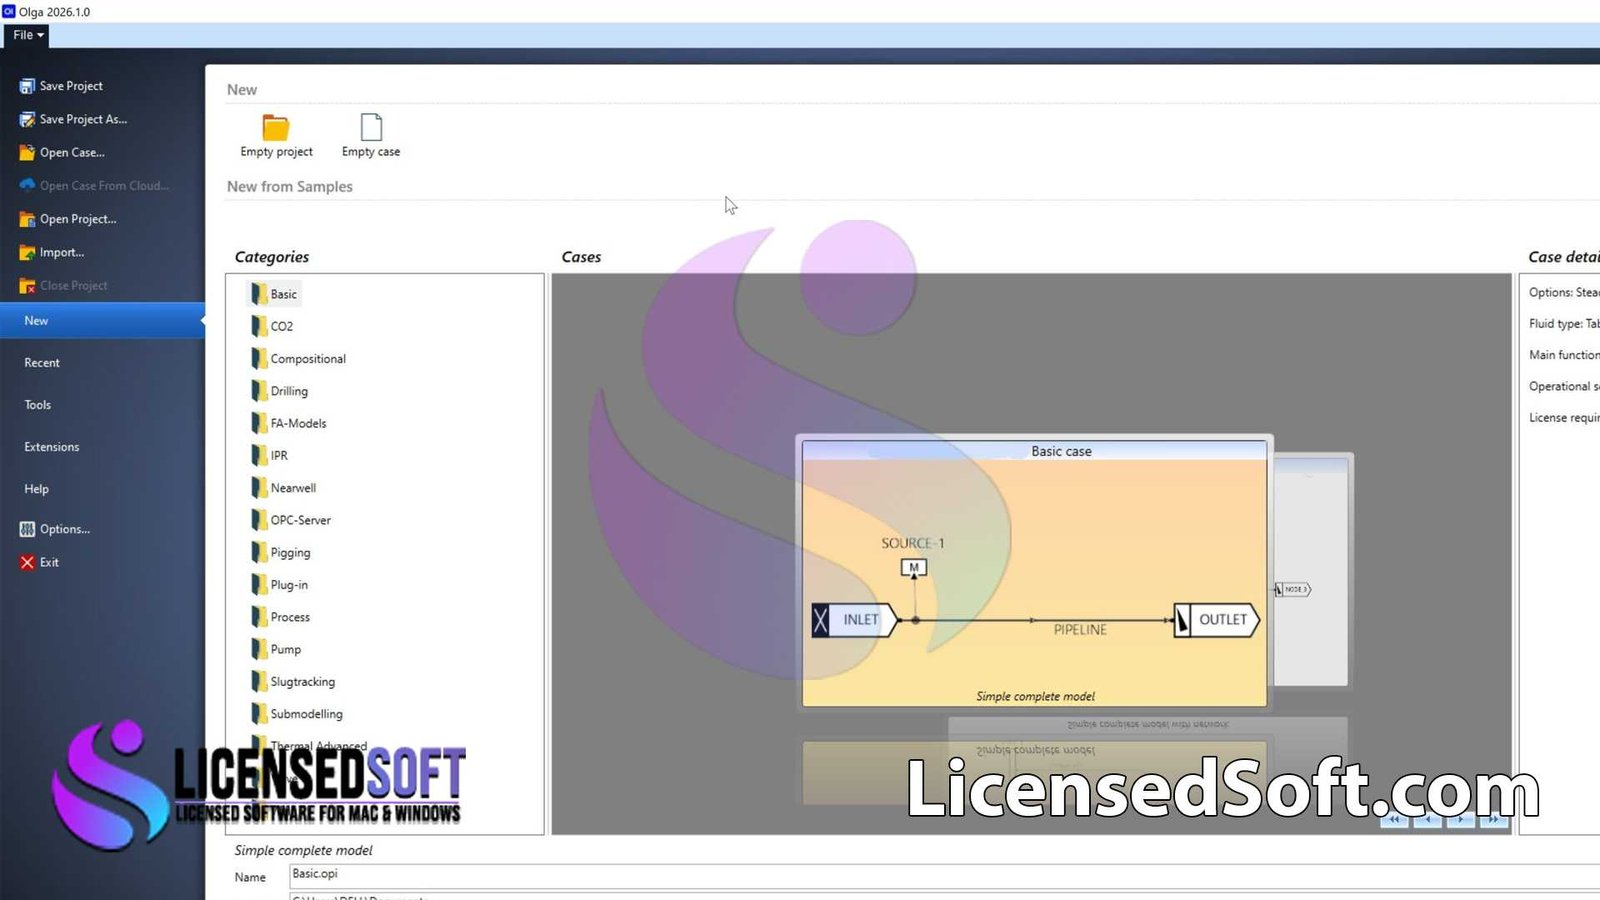Click the next-page arrow below Cases
The width and height of the screenshot is (1600, 900).
(x=1461, y=819)
